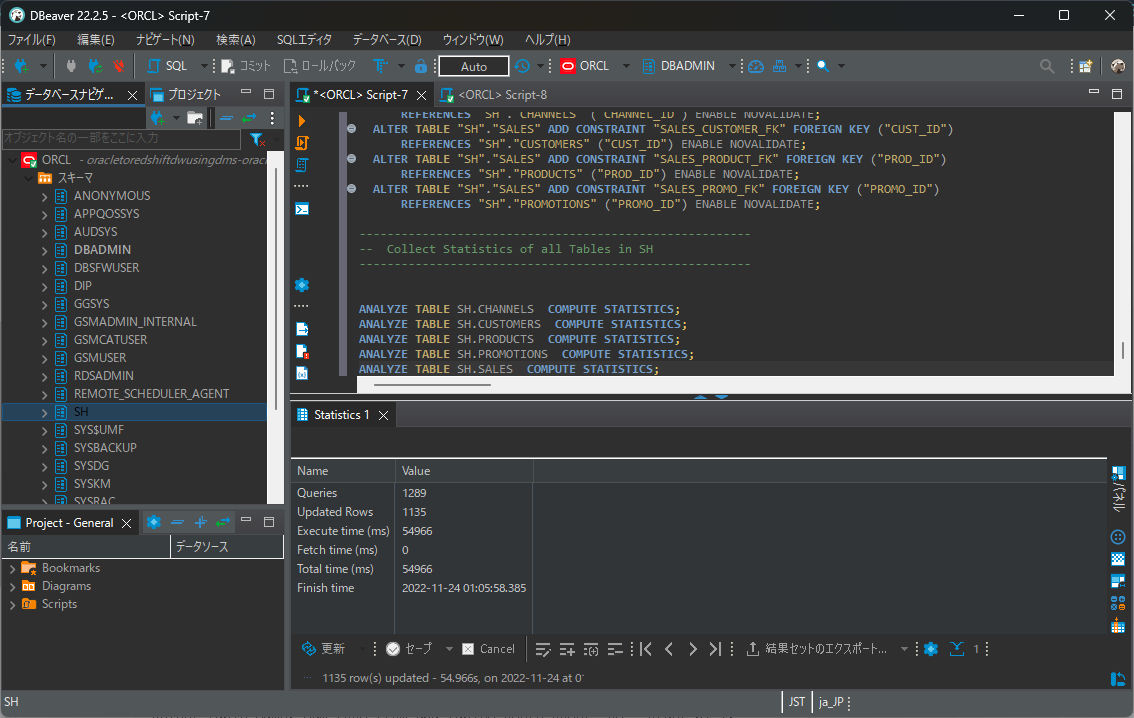1134x718 pixels.
Task: Click the add row icon in results toolbar
Action: [567, 649]
